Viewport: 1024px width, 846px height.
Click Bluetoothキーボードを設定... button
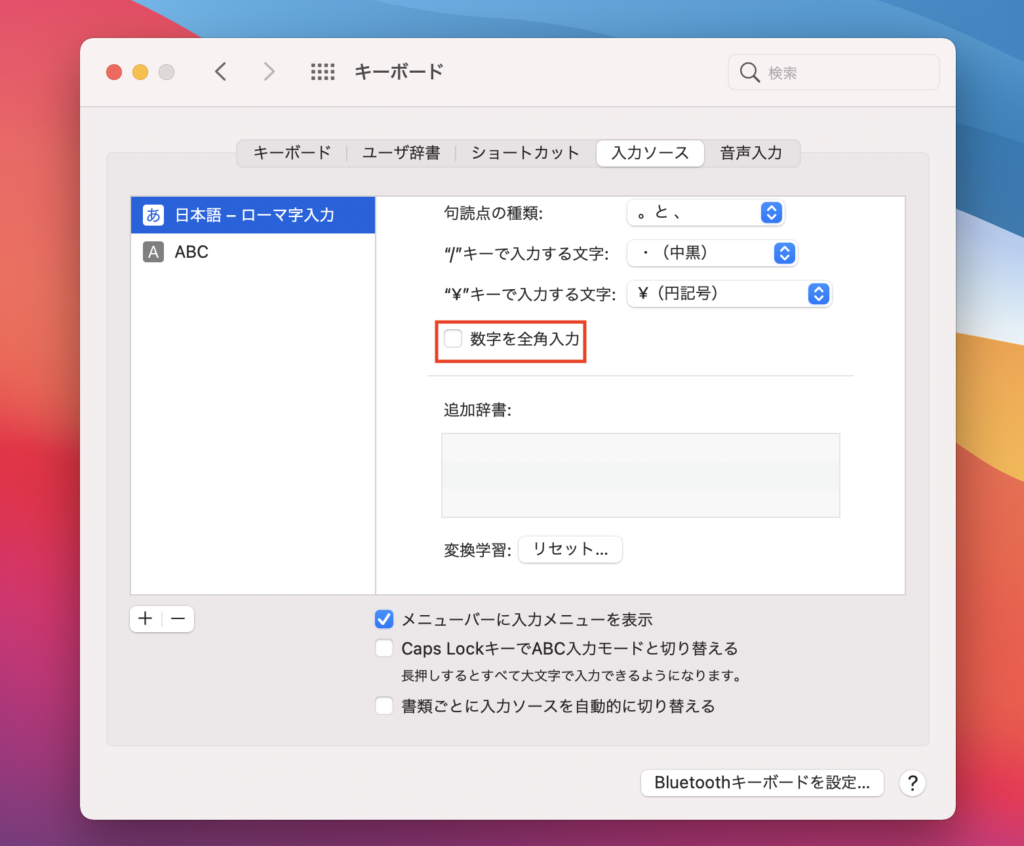(x=762, y=783)
